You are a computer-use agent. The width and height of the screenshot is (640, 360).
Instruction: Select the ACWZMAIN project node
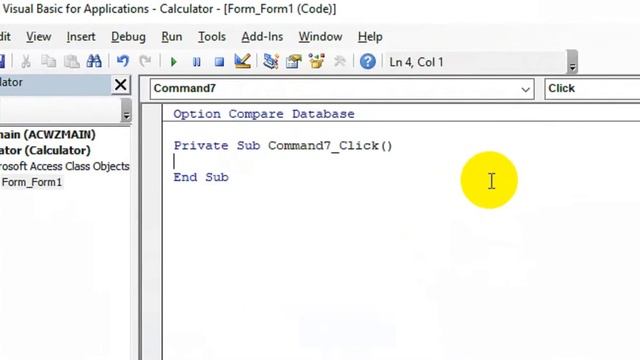48,134
